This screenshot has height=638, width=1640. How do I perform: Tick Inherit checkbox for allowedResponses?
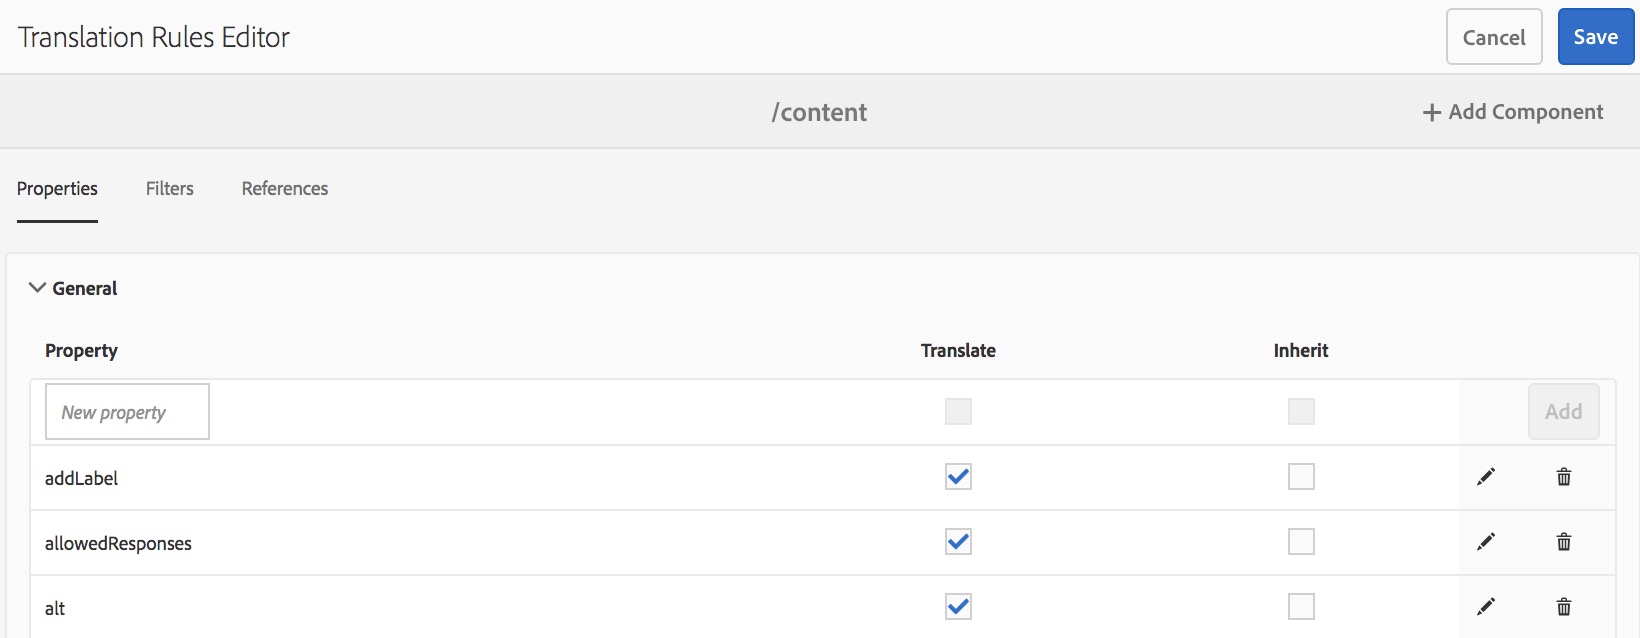click(x=1301, y=542)
